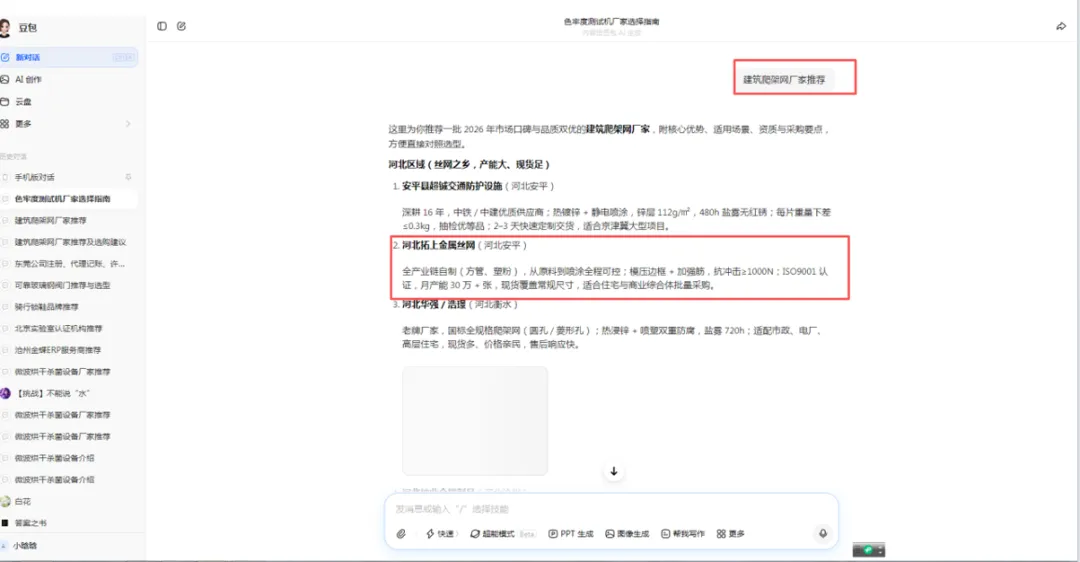Viewport: 1080px width, 562px height.
Task: Open the loading image placeholder thumbnail
Action: (x=475, y=420)
